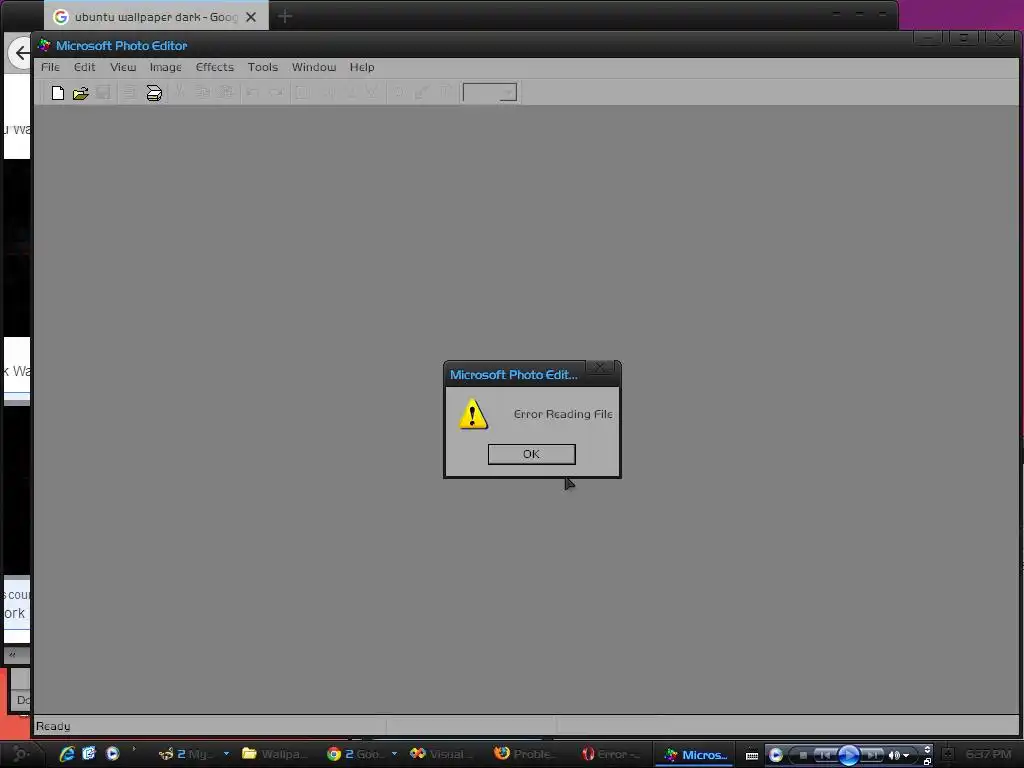Image resolution: width=1024 pixels, height=768 pixels.
Task: Click OK in the error dialog
Action: click(532, 454)
